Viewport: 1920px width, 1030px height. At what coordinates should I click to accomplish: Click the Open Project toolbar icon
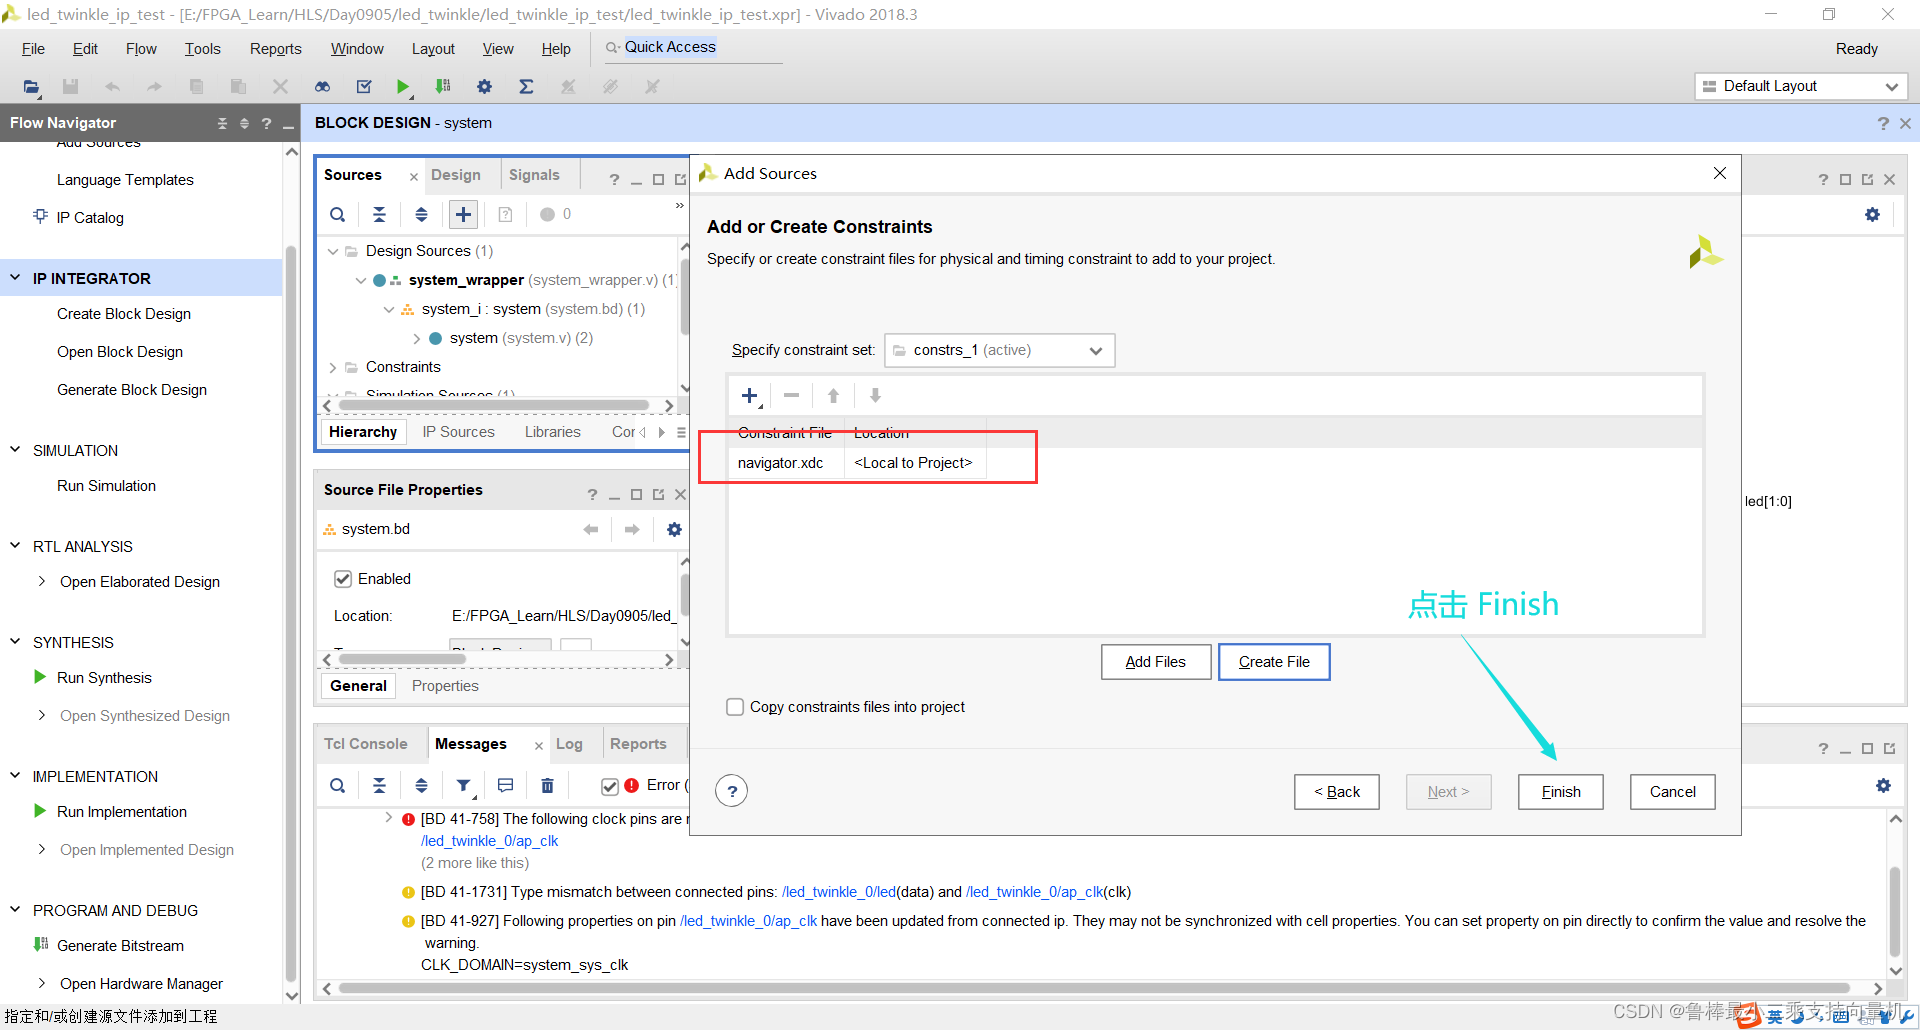tap(31, 87)
